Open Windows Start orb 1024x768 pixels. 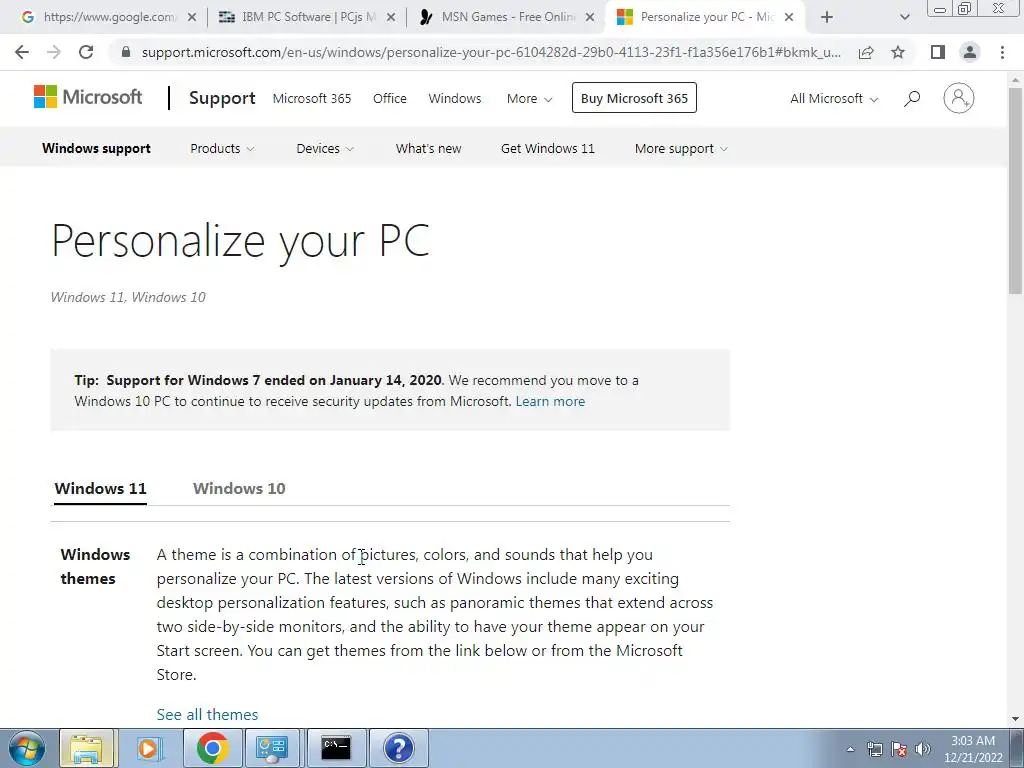(x=27, y=748)
